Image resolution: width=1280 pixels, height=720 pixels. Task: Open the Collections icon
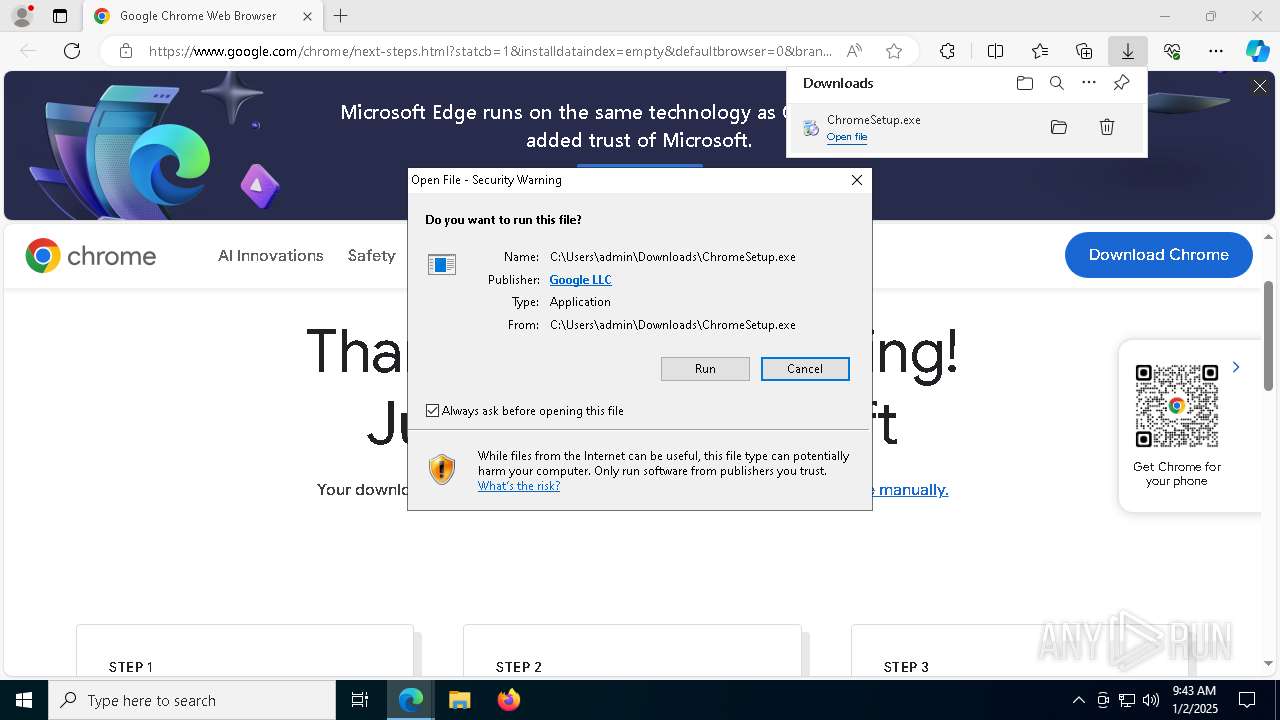pyautogui.click(x=1084, y=51)
